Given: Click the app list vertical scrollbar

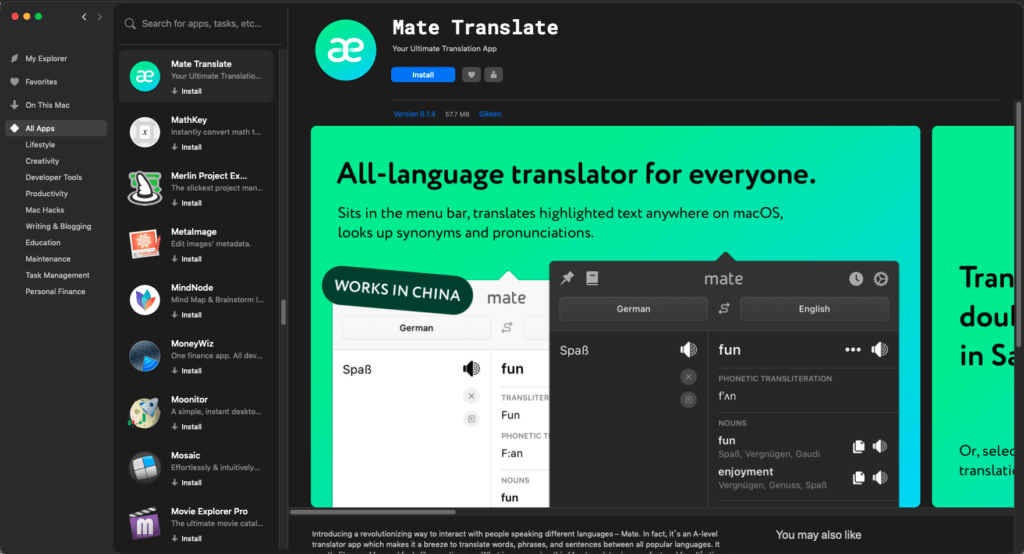Looking at the screenshot, I should point(283,312).
